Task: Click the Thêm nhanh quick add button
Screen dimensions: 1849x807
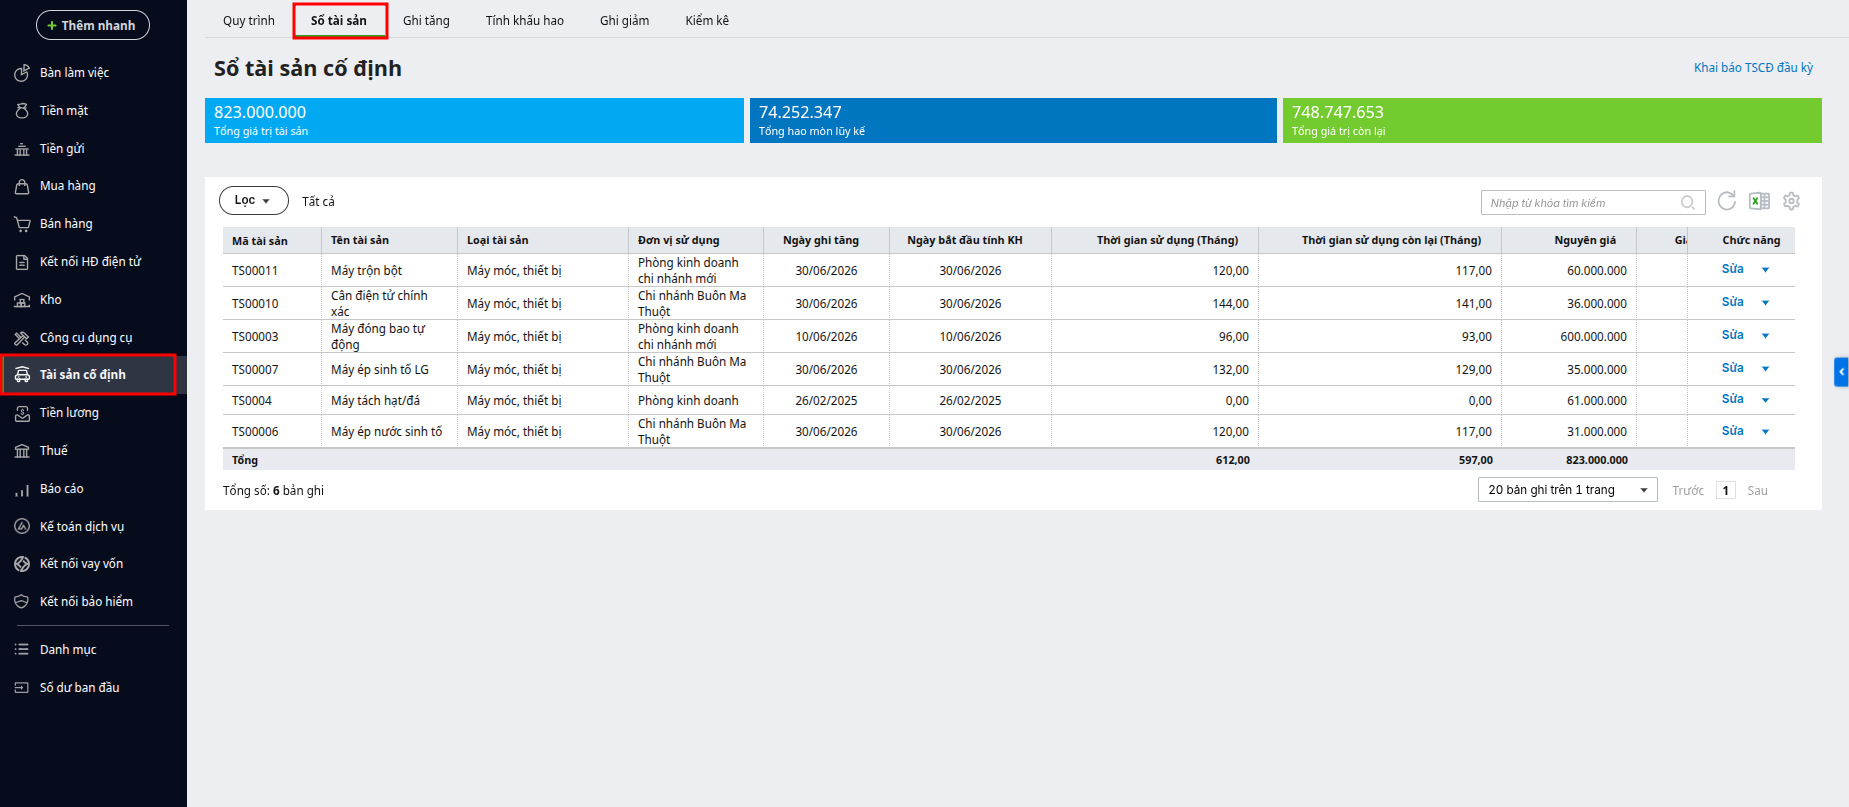Action: point(93,25)
